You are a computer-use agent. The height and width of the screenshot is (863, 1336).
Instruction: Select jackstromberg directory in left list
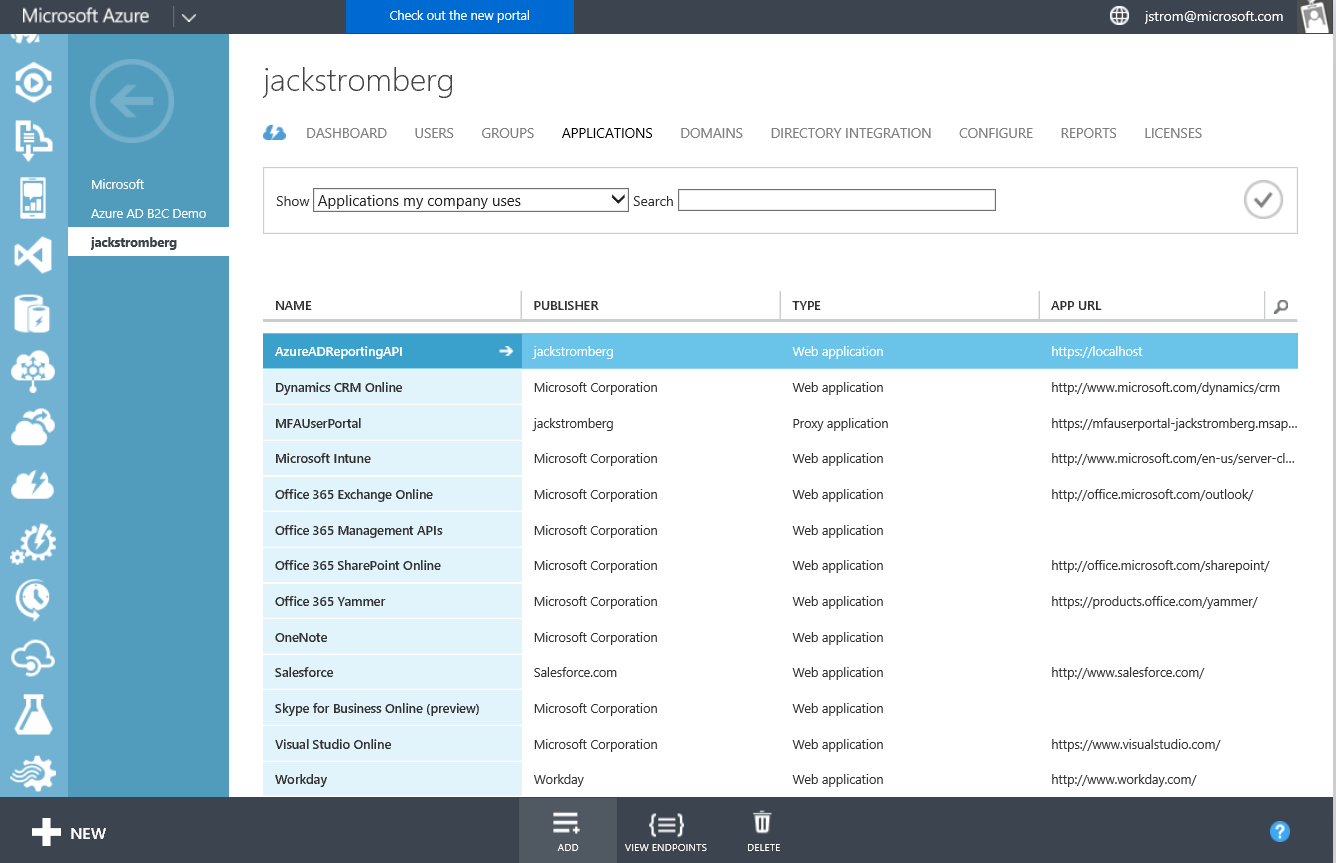pyautogui.click(x=149, y=242)
